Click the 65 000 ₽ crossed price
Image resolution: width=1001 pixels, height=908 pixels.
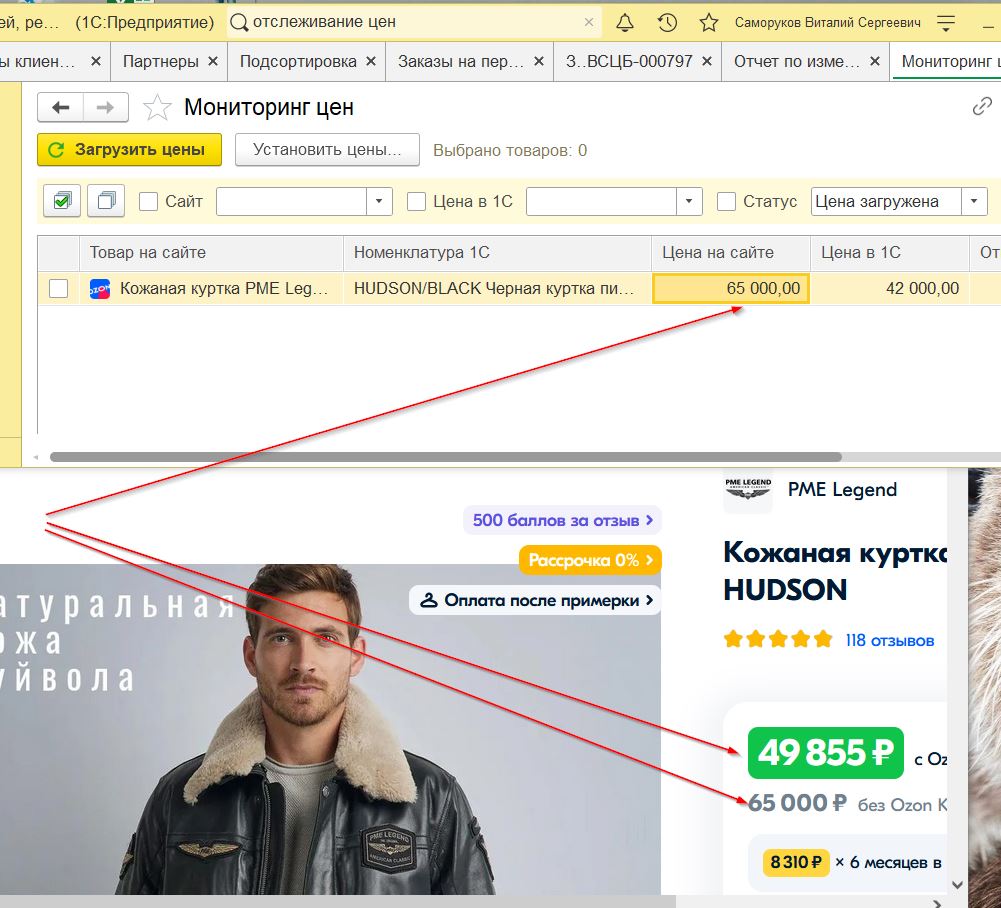coord(797,803)
